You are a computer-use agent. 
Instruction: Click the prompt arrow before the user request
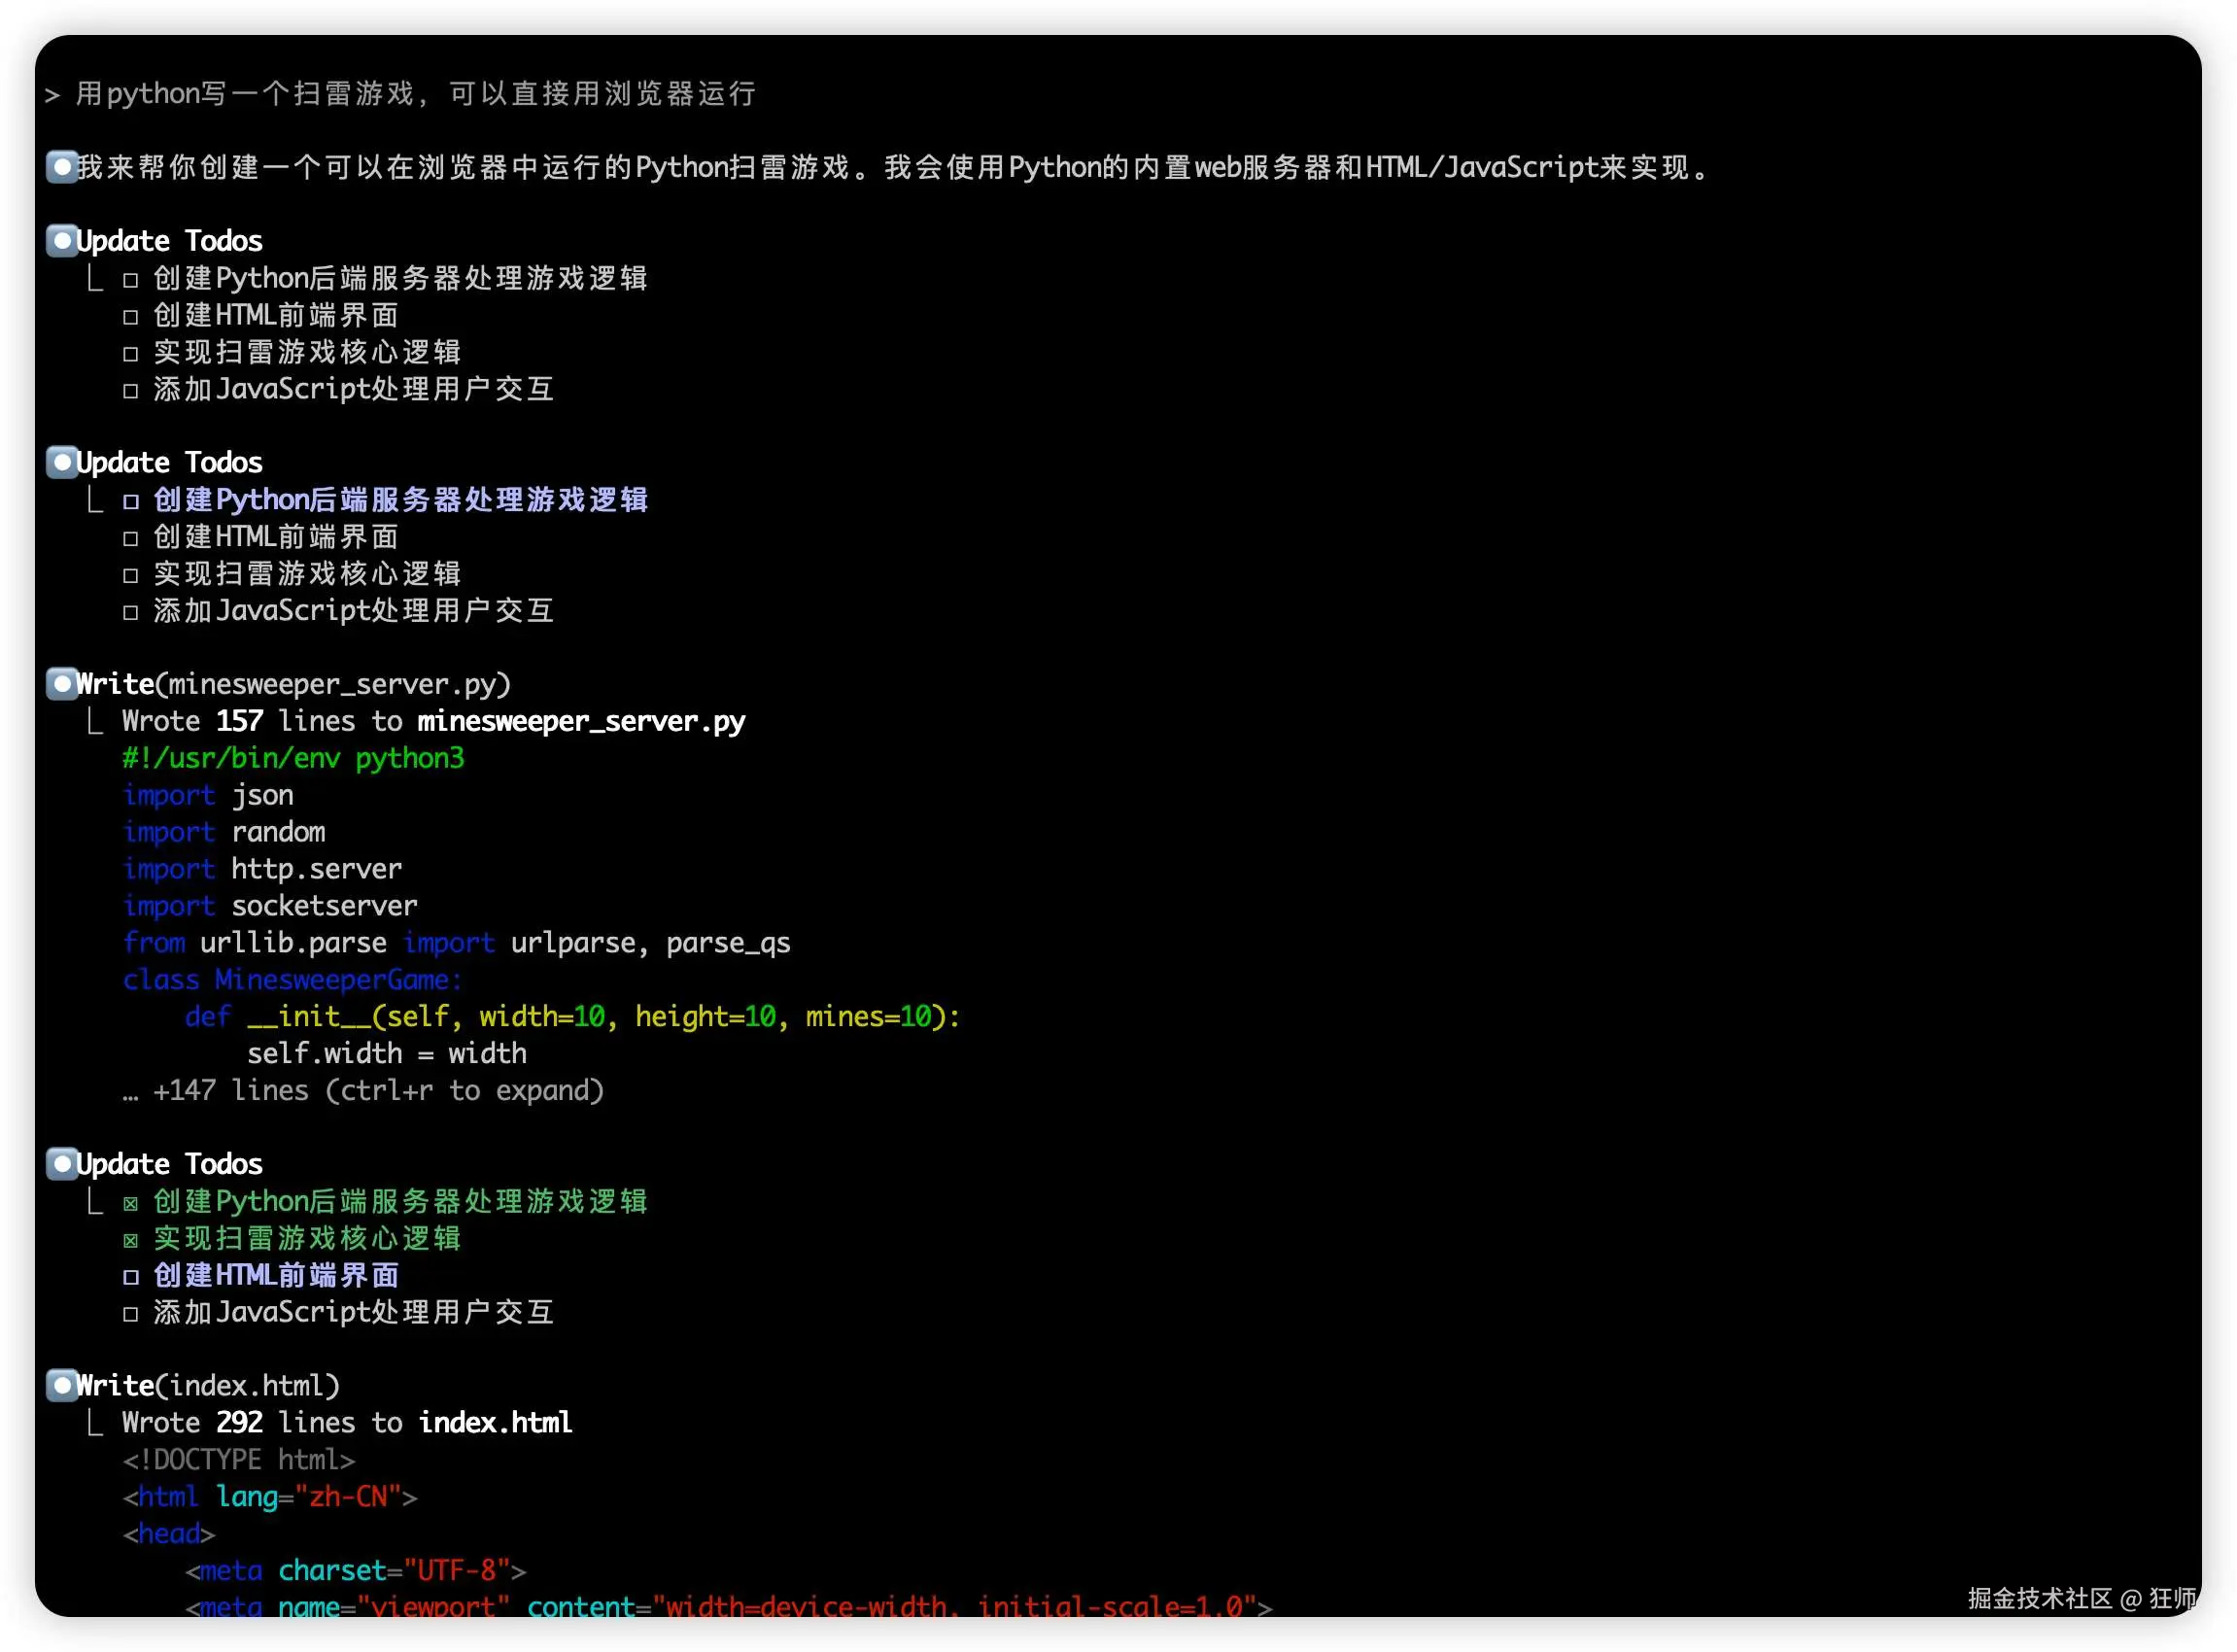pyautogui.click(x=52, y=95)
